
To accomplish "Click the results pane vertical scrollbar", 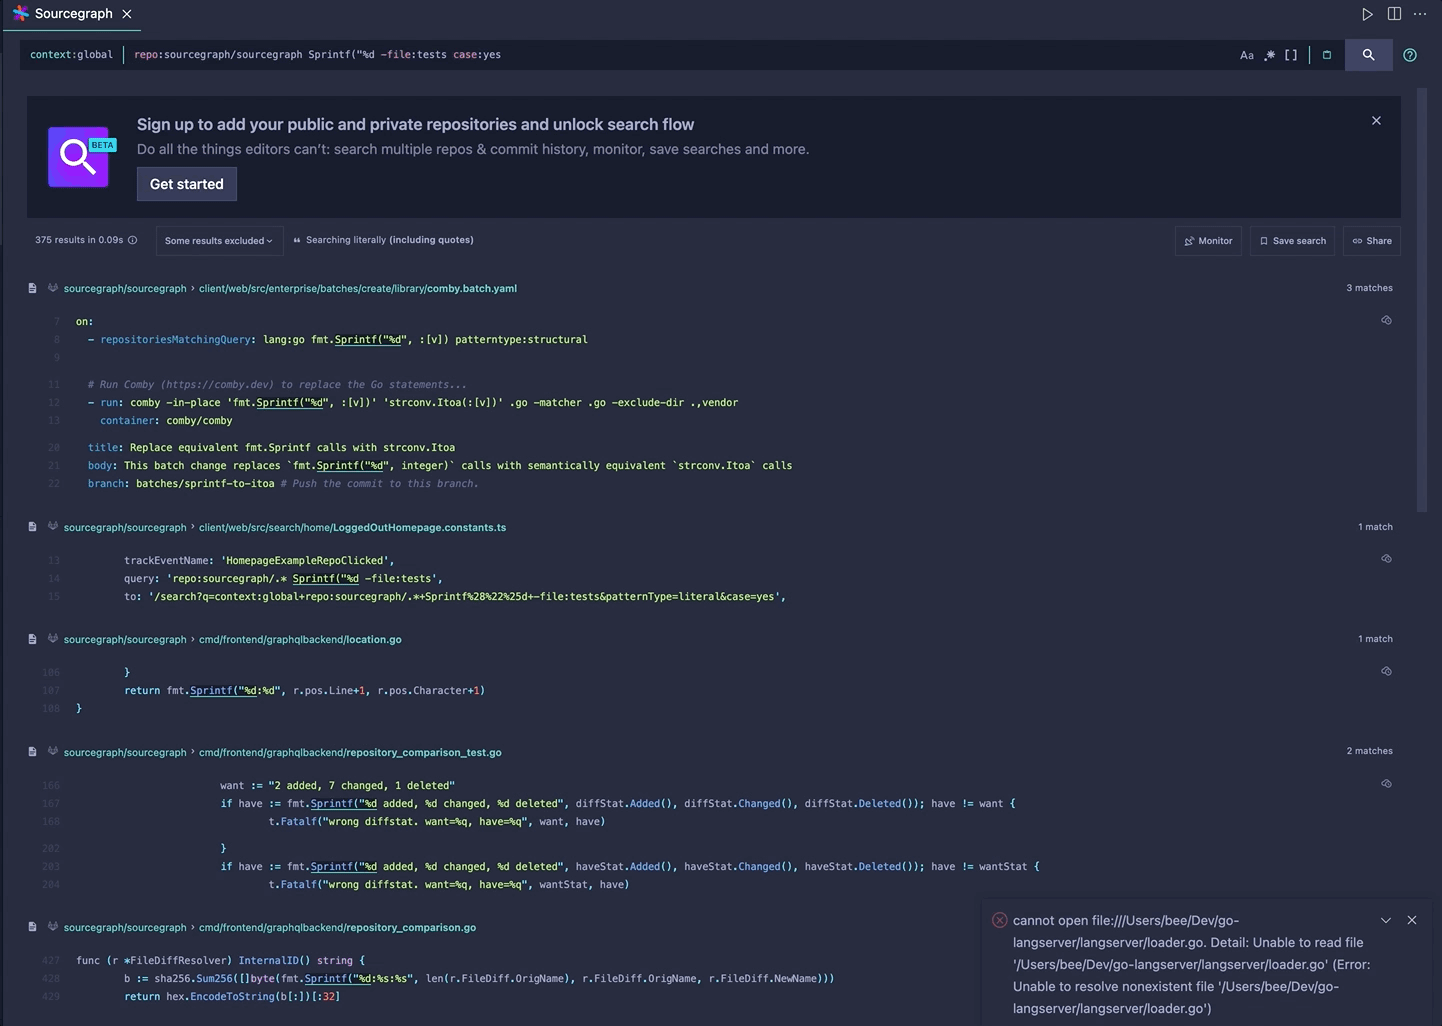I will coord(1422,300).
